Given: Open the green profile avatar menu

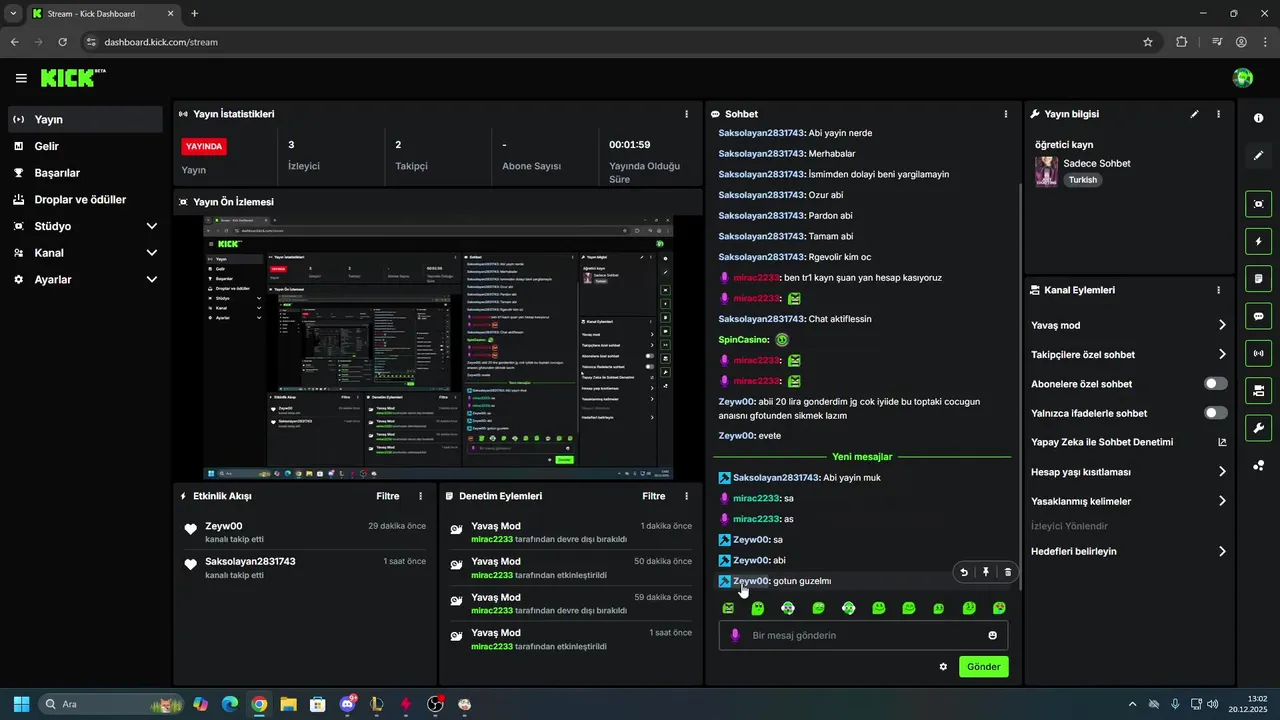Looking at the screenshot, I should pyautogui.click(x=1243, y=78).
